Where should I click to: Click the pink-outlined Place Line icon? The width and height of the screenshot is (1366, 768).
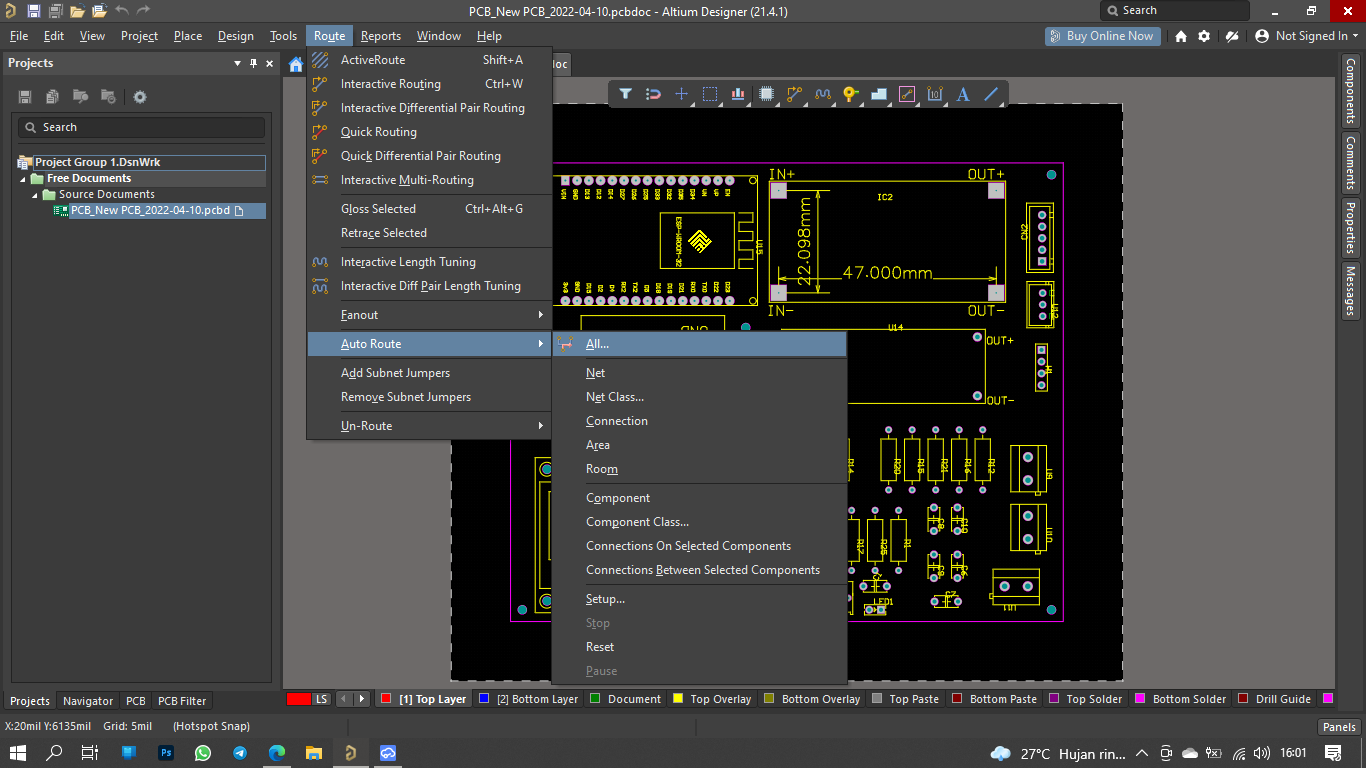pyautogui.click(x=907, y=94)
